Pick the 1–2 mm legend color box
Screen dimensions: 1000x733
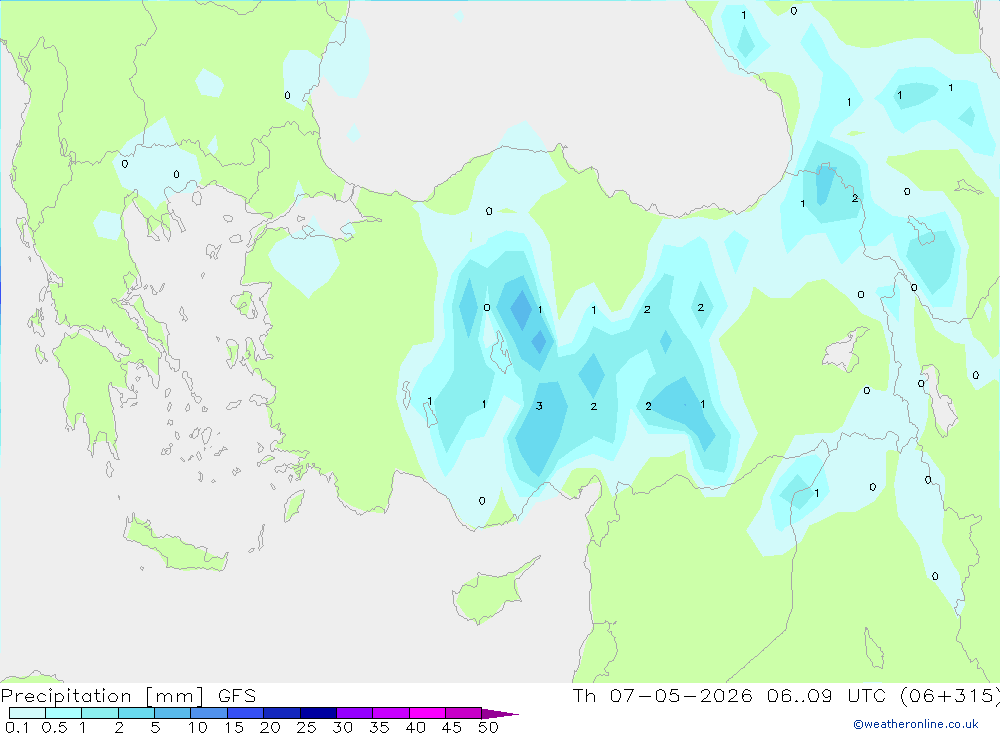[100, 713]
